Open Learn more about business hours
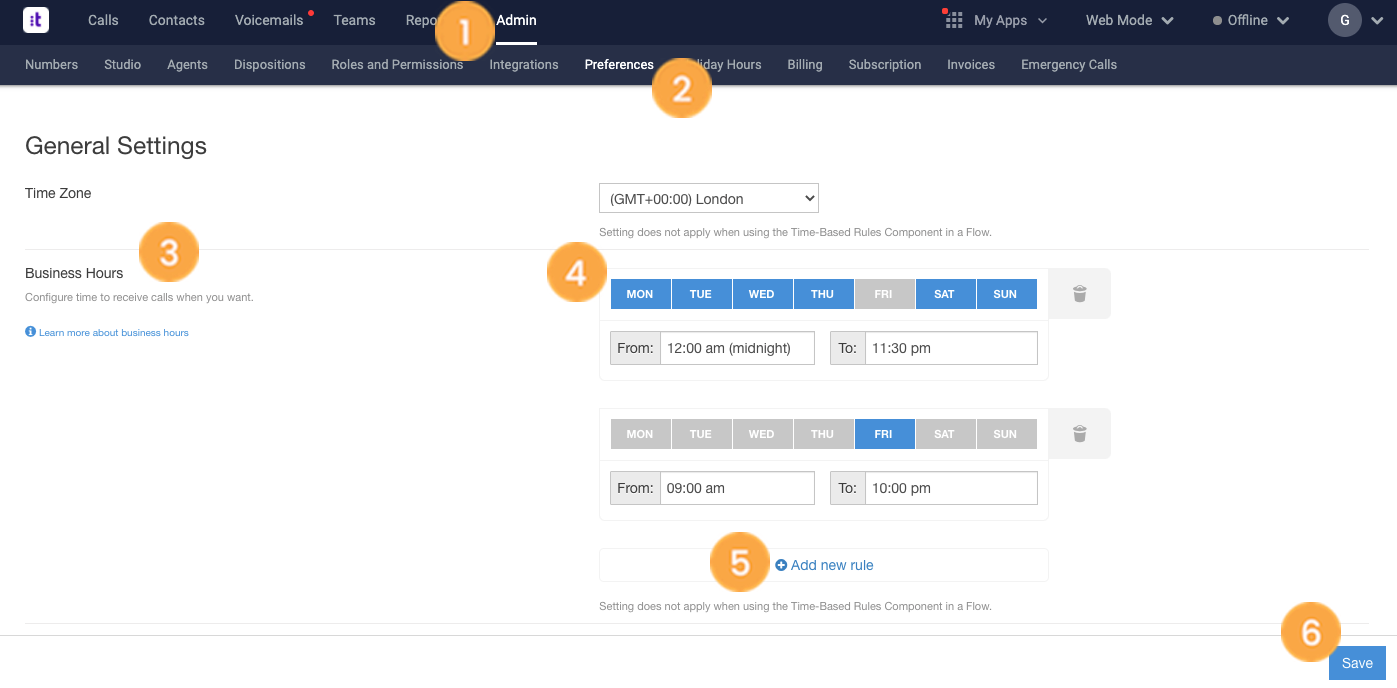 114,332
